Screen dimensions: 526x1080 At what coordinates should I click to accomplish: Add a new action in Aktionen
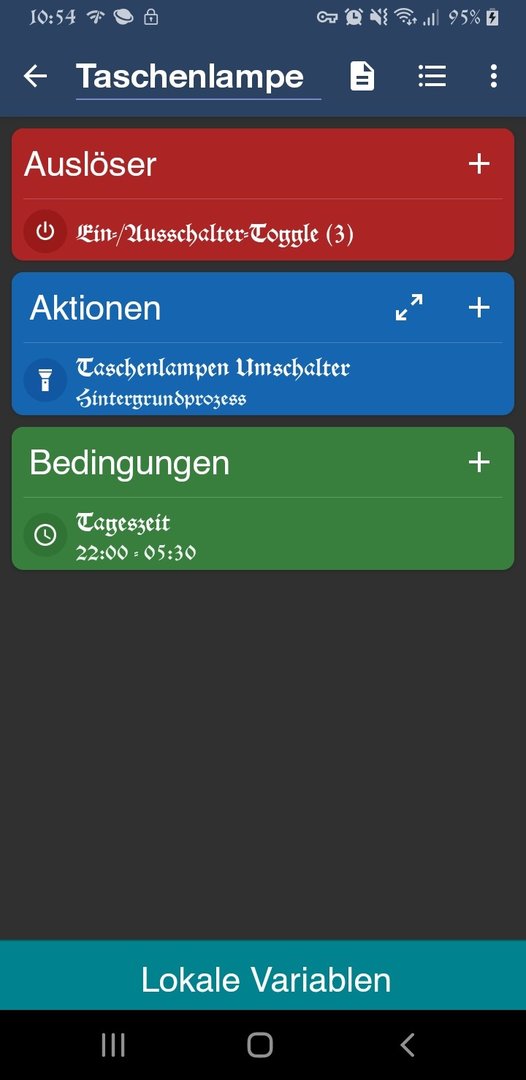pos(479,307)
